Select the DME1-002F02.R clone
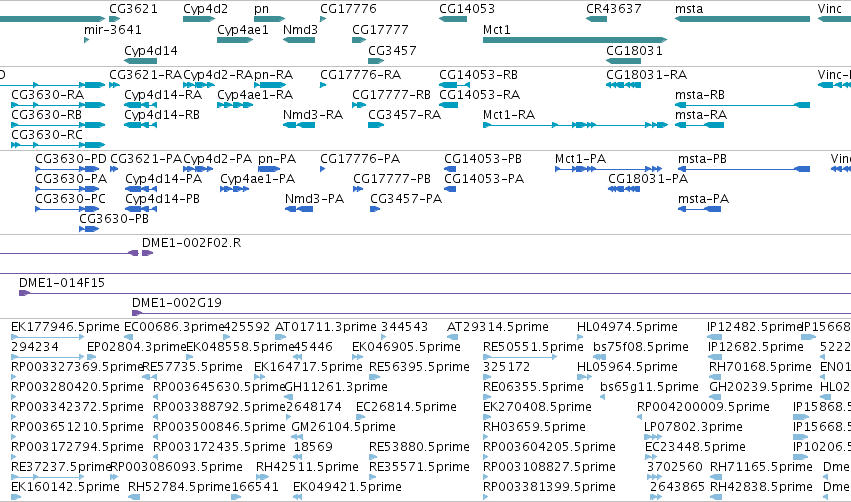Screen dimensions: 851x502 [x=148, y=253]
